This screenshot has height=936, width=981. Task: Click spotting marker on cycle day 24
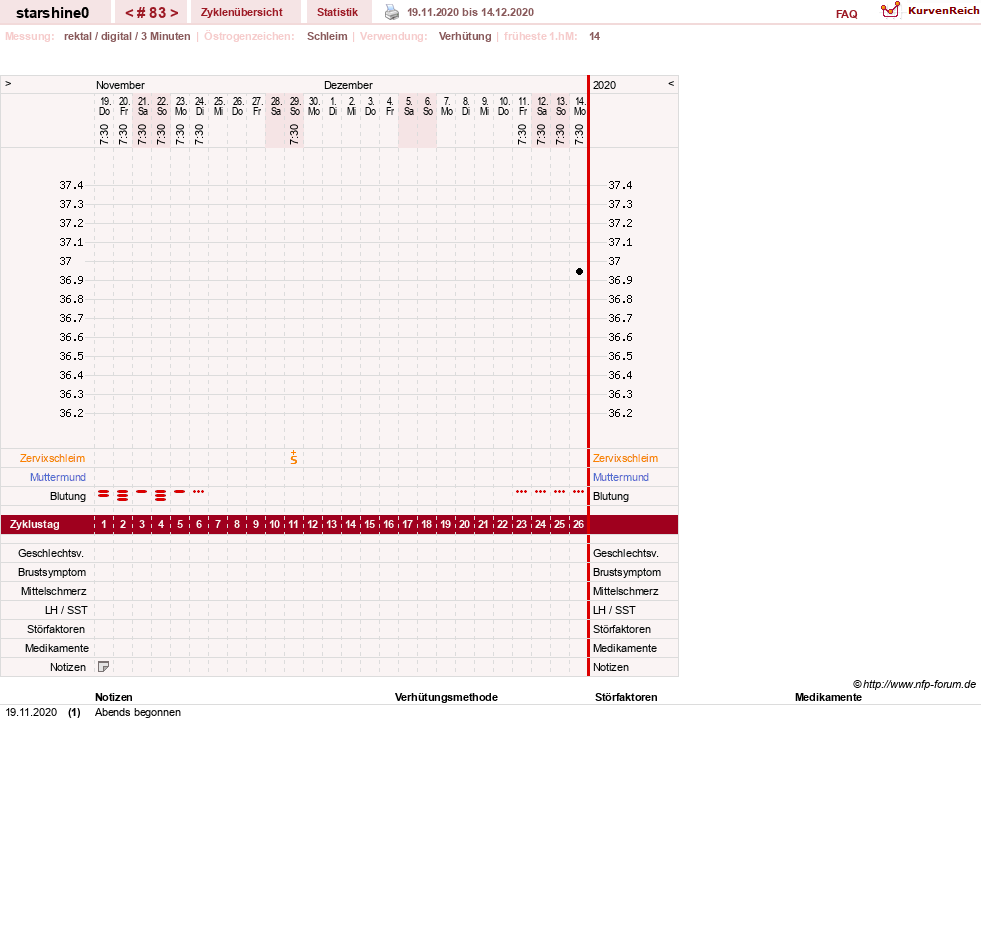point(541,492)
